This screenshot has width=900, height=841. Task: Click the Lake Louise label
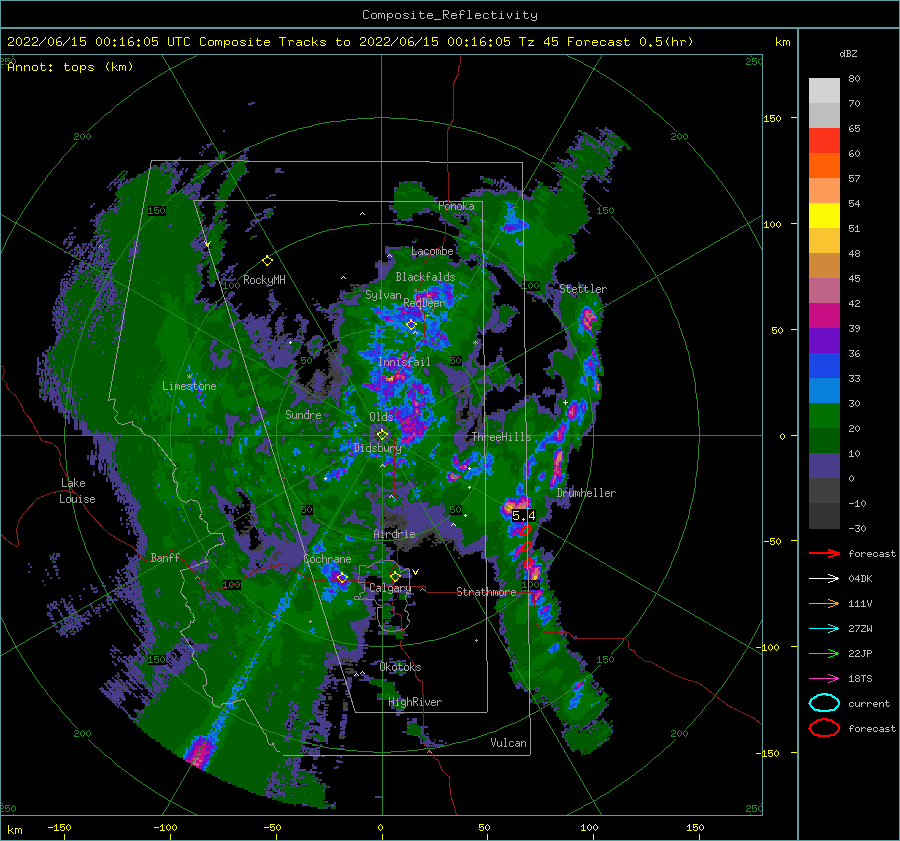coord(77,491)
